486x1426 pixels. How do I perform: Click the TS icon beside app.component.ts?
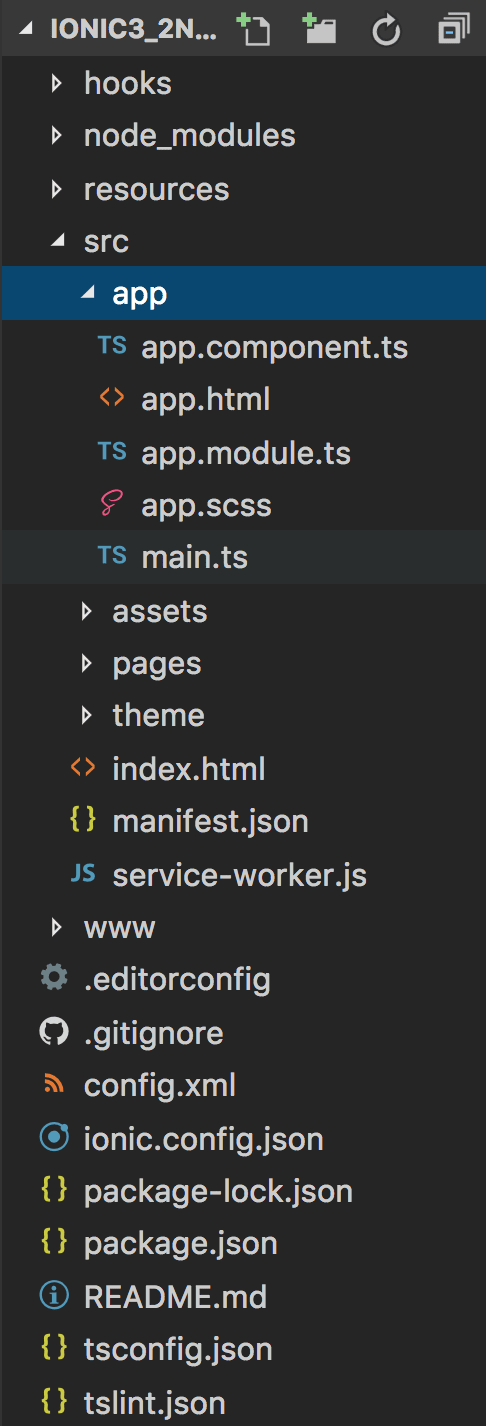tap(112, 347)
